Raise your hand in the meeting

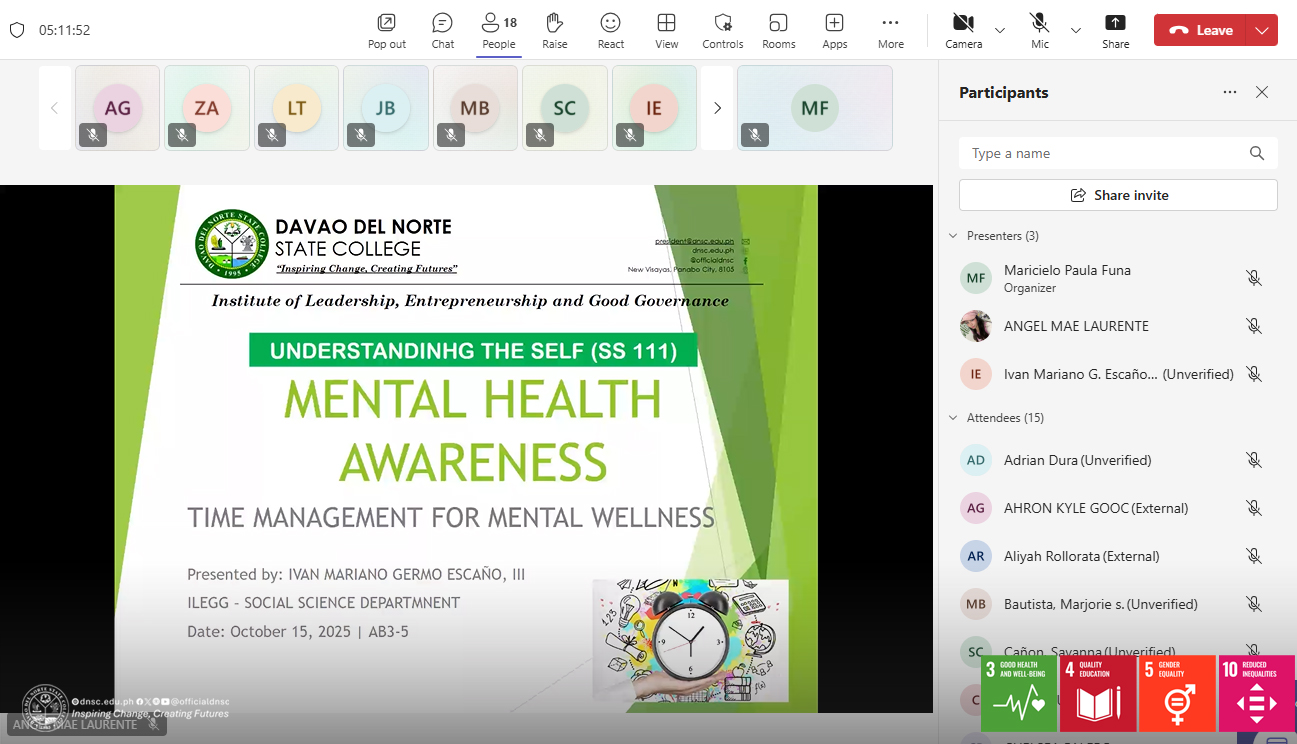click(554, 30)
